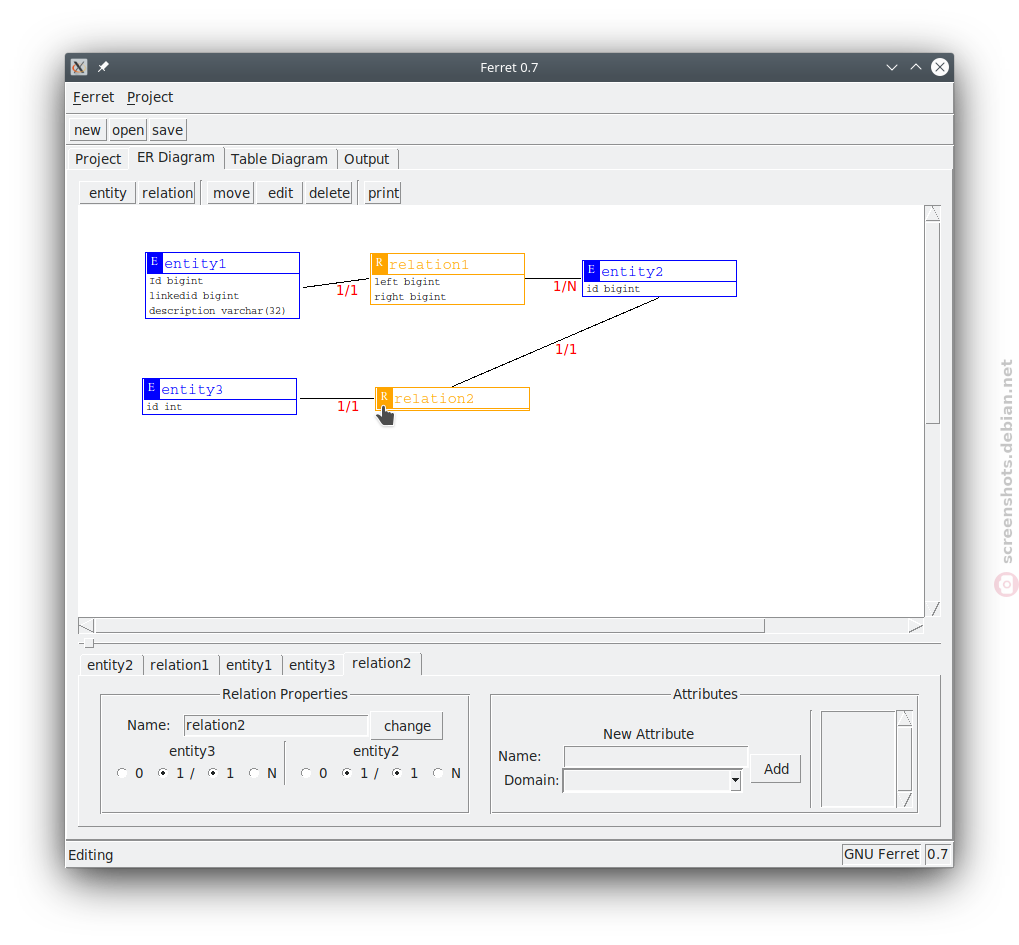The width and height of the screenshot is (1019, 945).
Task: Open the Ferret menu
Action: click(93, 97)
